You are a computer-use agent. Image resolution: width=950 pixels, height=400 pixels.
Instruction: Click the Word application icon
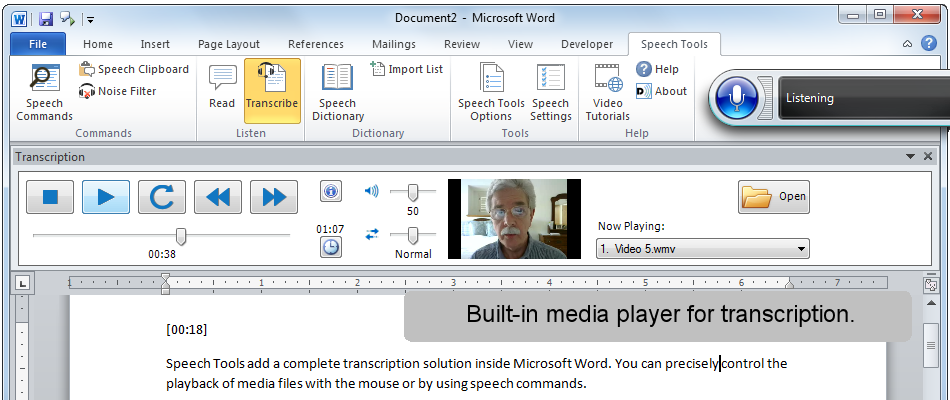(x=19, y=19)
